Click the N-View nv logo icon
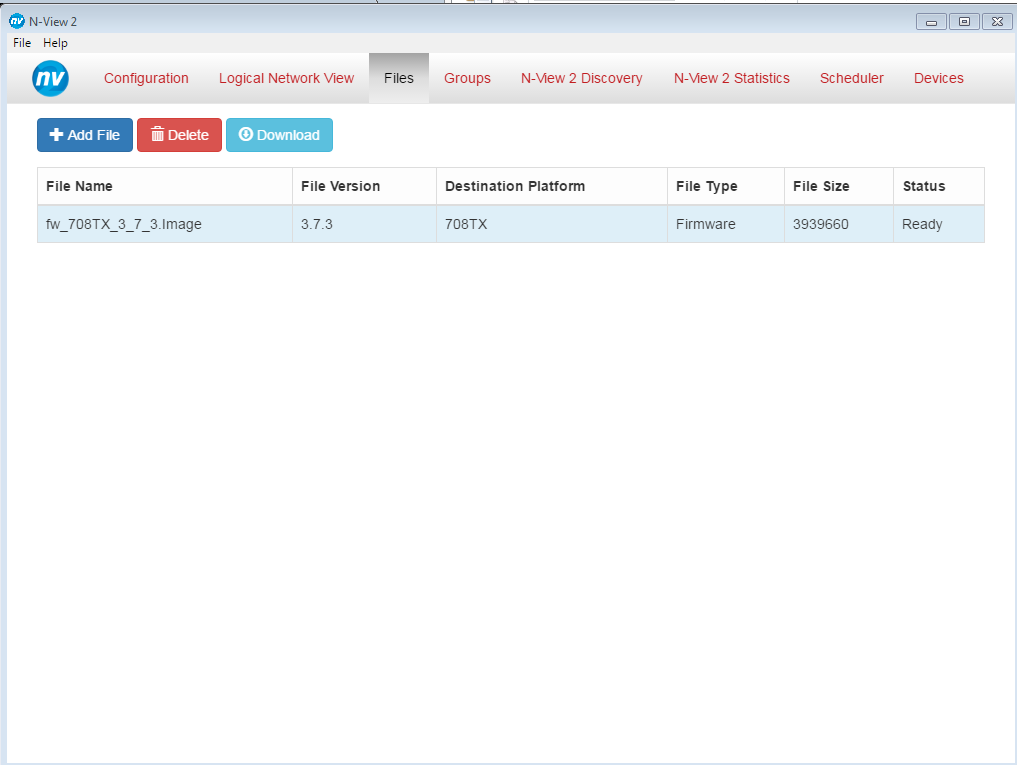The height and width of the screenshot is (765, 1017). [51, 79]
